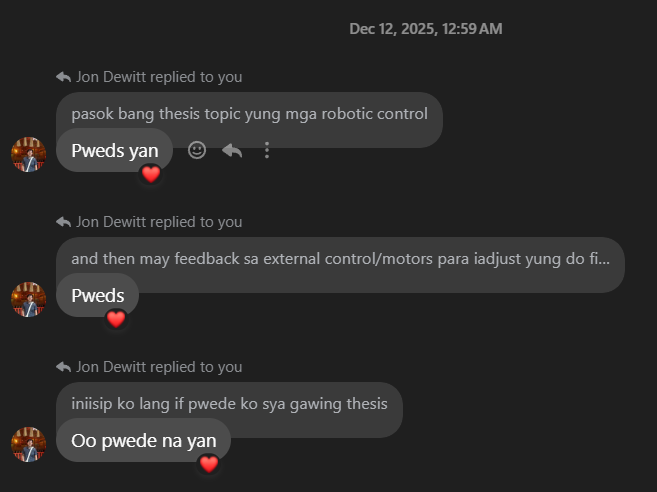Click the avatar beside 'Pweds yan' message
This screenshot has width=657, height=492.
(x=29, y=154)
